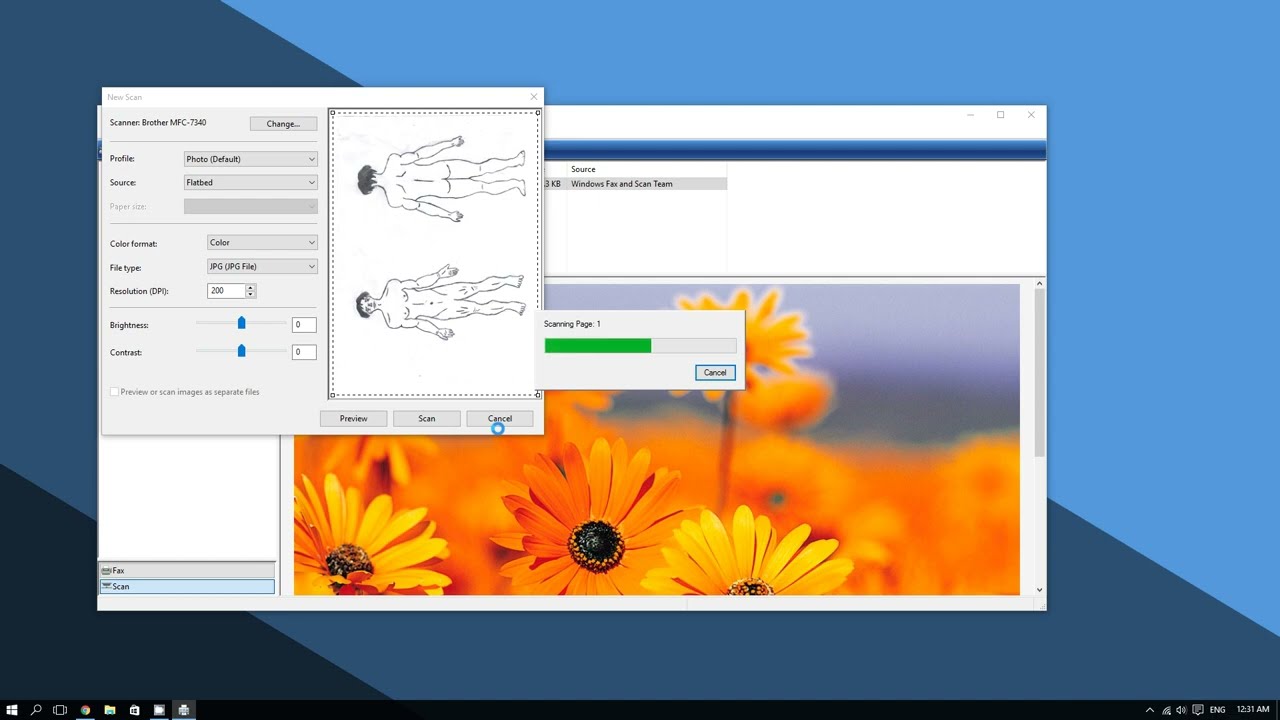Click the Resolution (DPI) input field
1280x720 pixels.
226,291
